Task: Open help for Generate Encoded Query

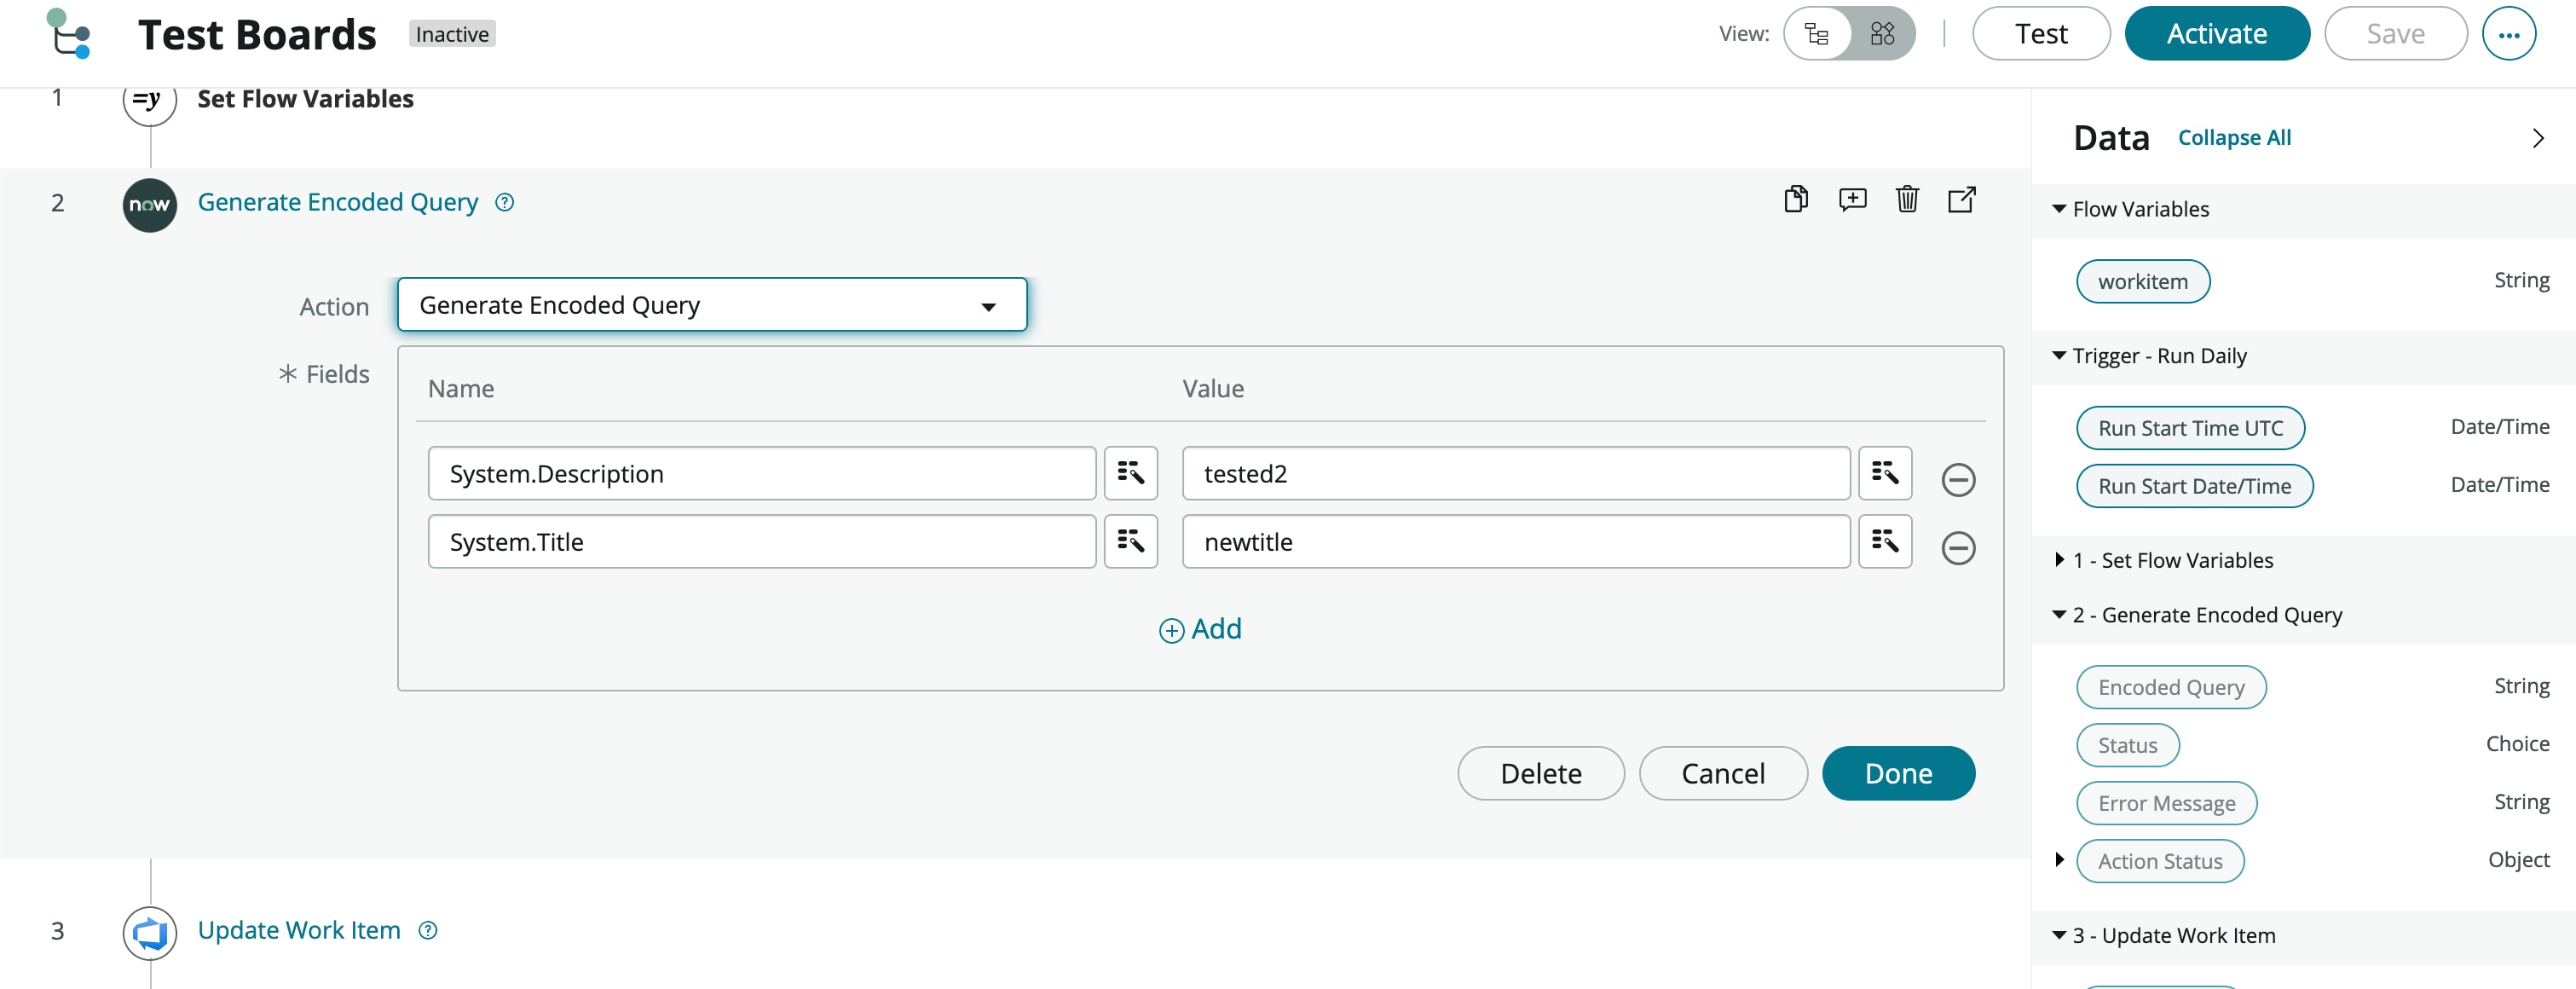Action: coord(504,202)
